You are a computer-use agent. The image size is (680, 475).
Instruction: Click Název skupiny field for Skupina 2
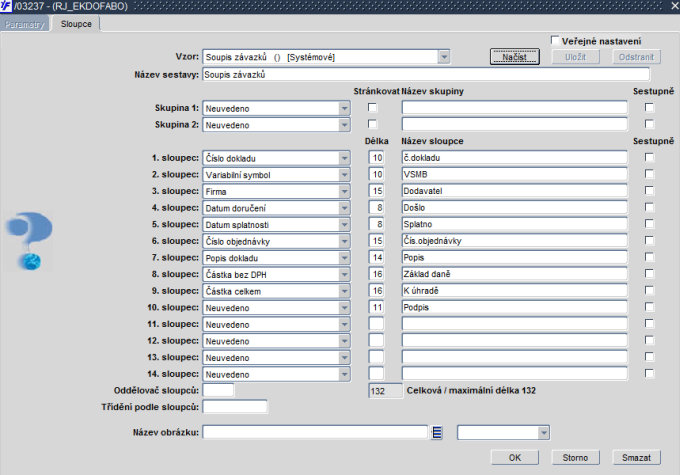(514, 124)
